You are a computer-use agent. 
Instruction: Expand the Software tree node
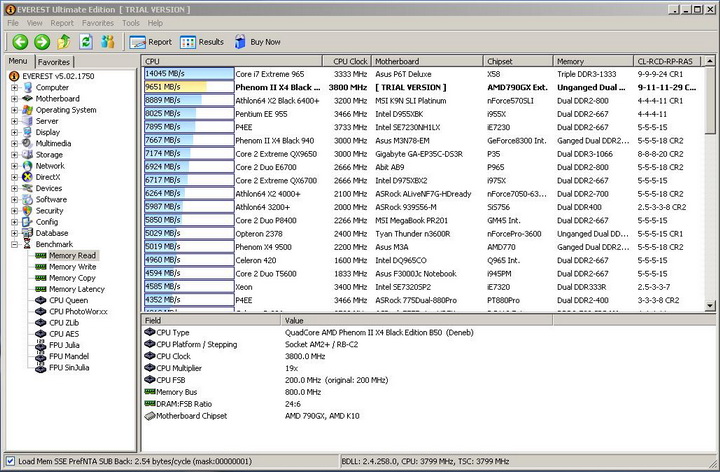point(14,200)
